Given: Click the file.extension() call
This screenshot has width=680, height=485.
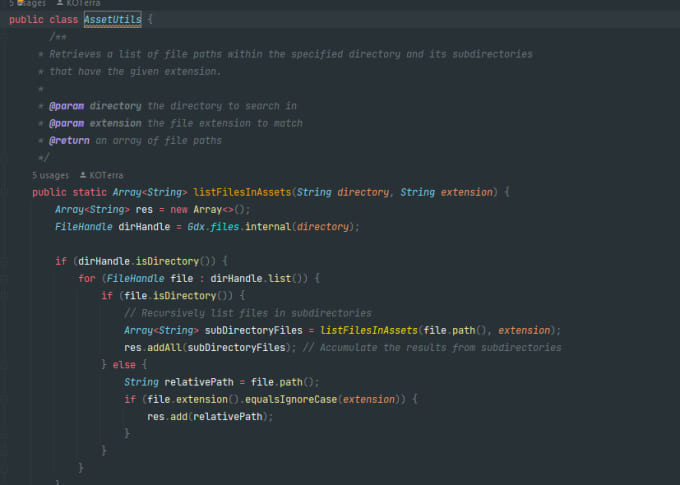Looking at the screenshot, I should click(x=193, y=400).
